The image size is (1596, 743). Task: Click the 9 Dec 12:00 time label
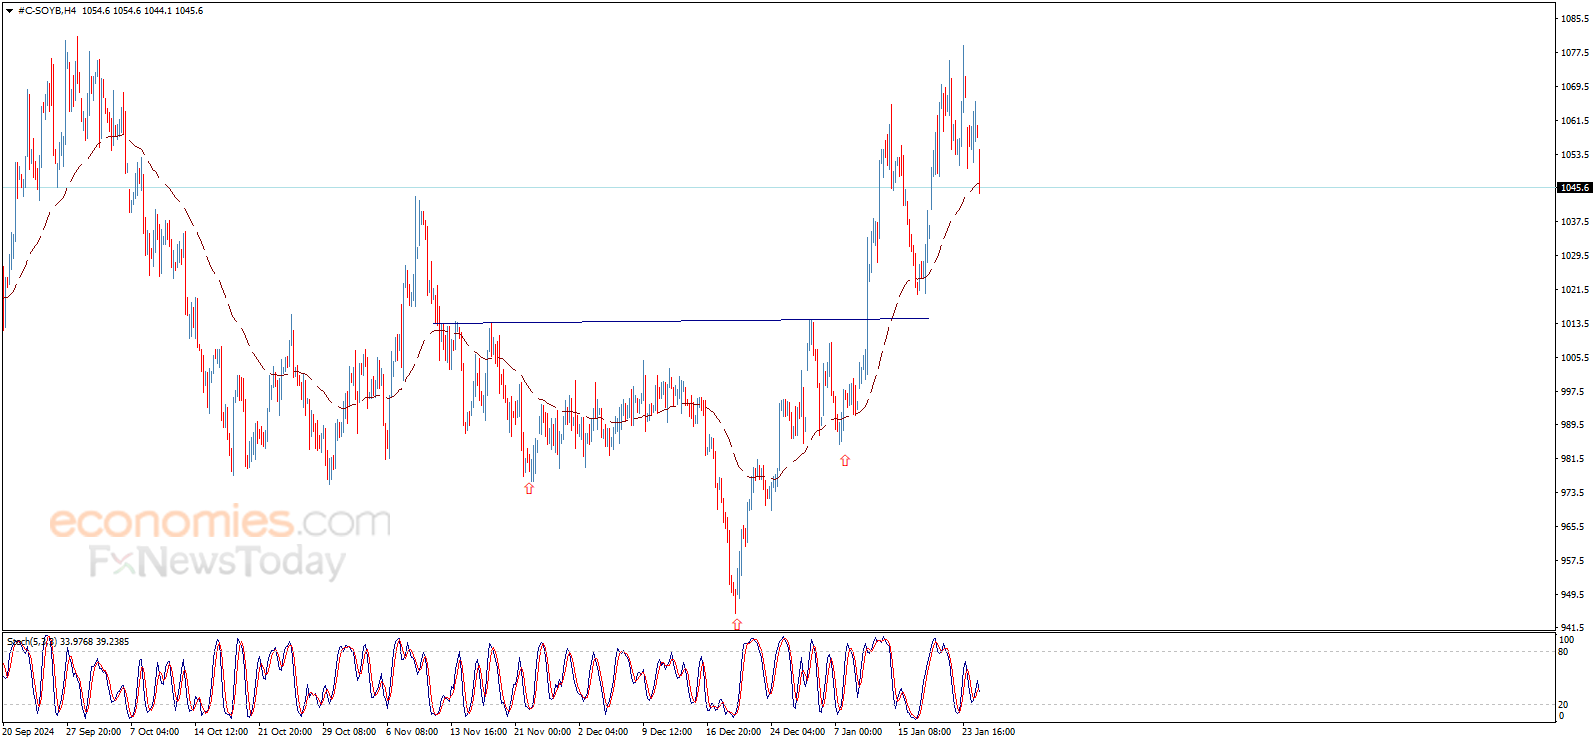coord(667,732)
